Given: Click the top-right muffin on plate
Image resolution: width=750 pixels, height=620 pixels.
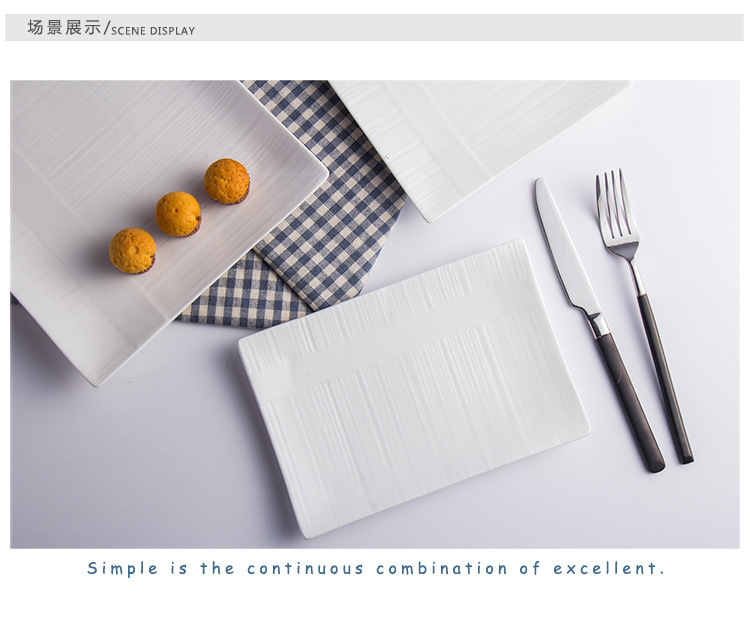Looking at the screenshot, I should coord(227,181).
